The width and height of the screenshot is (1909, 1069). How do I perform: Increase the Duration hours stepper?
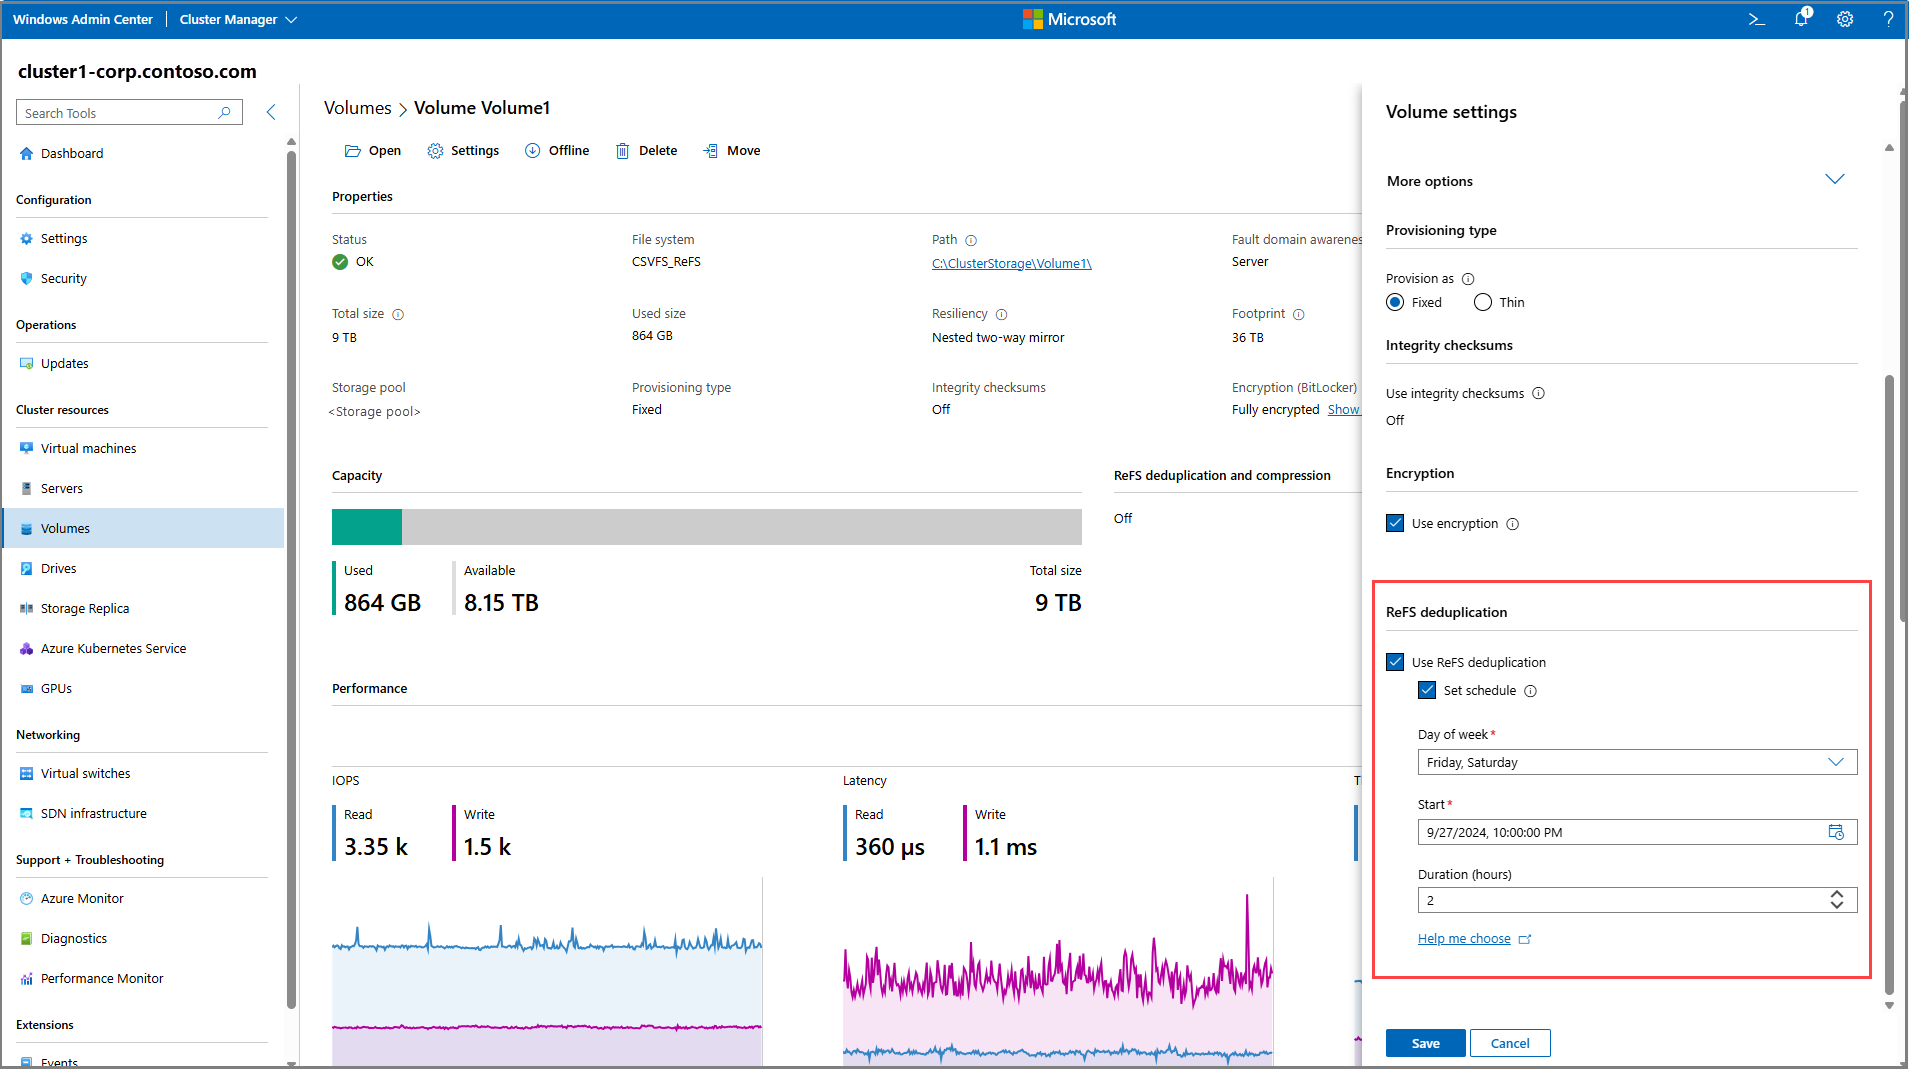pyautogui.click(x=1837, y=894)
